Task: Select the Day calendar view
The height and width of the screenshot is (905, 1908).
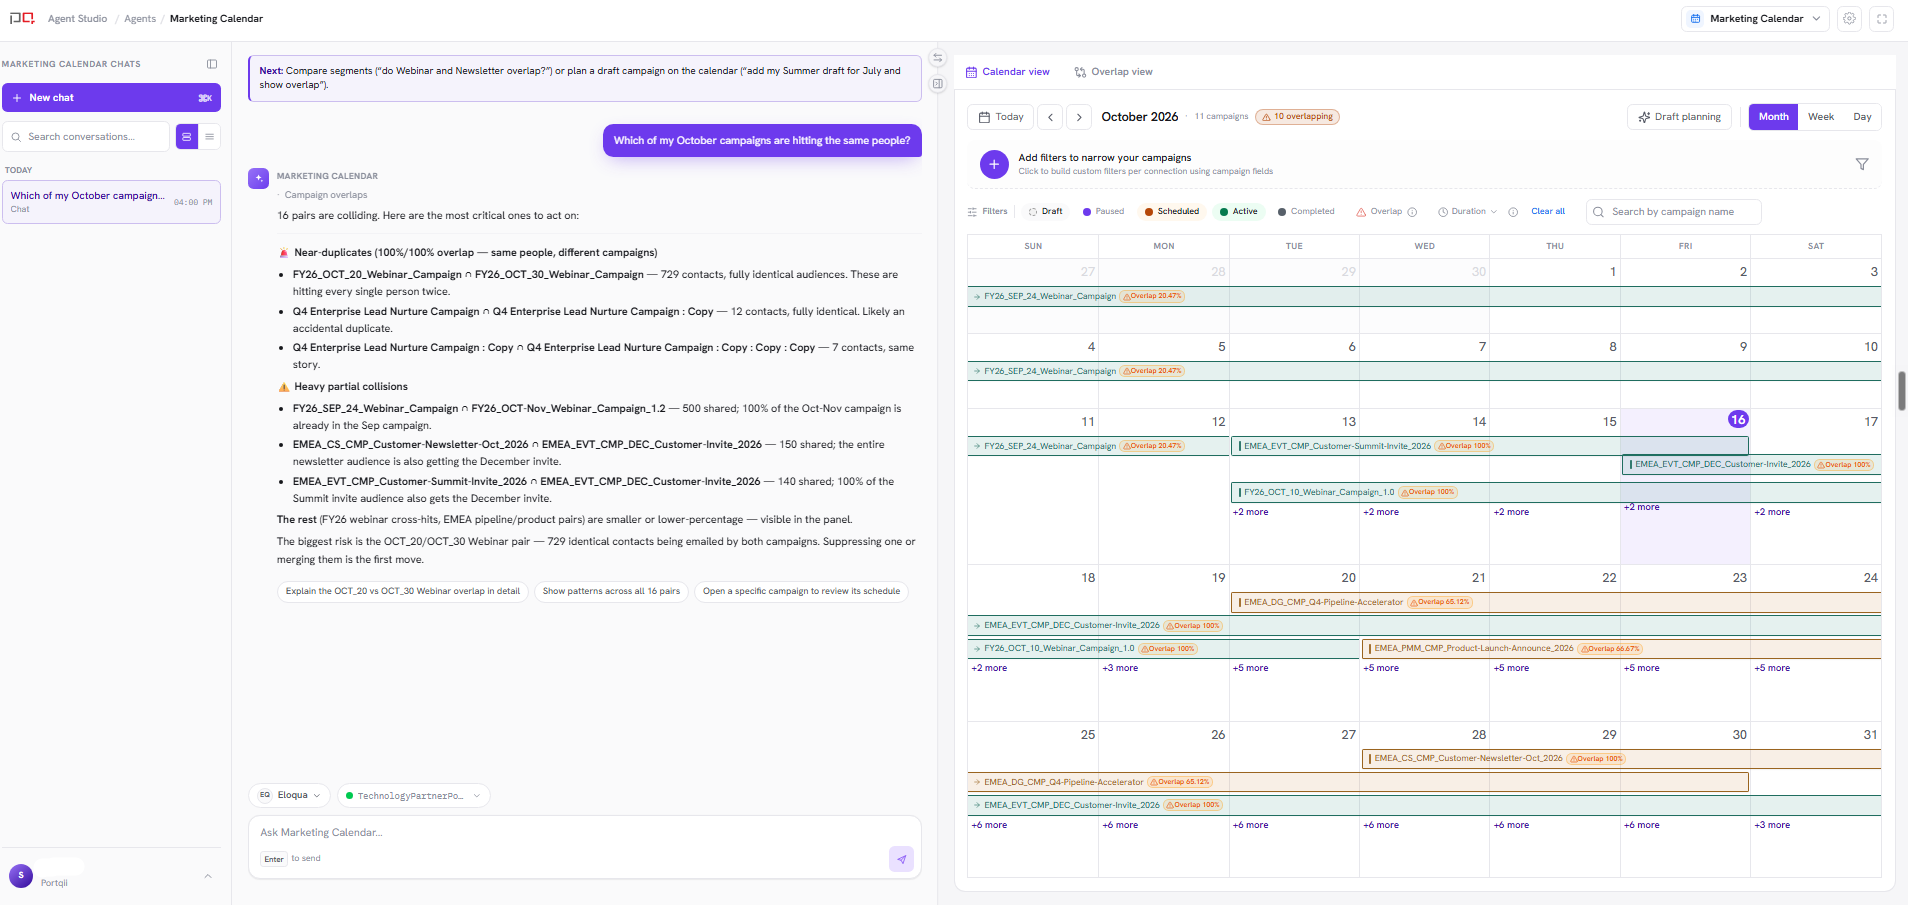Action: [x=1862, y=117]
